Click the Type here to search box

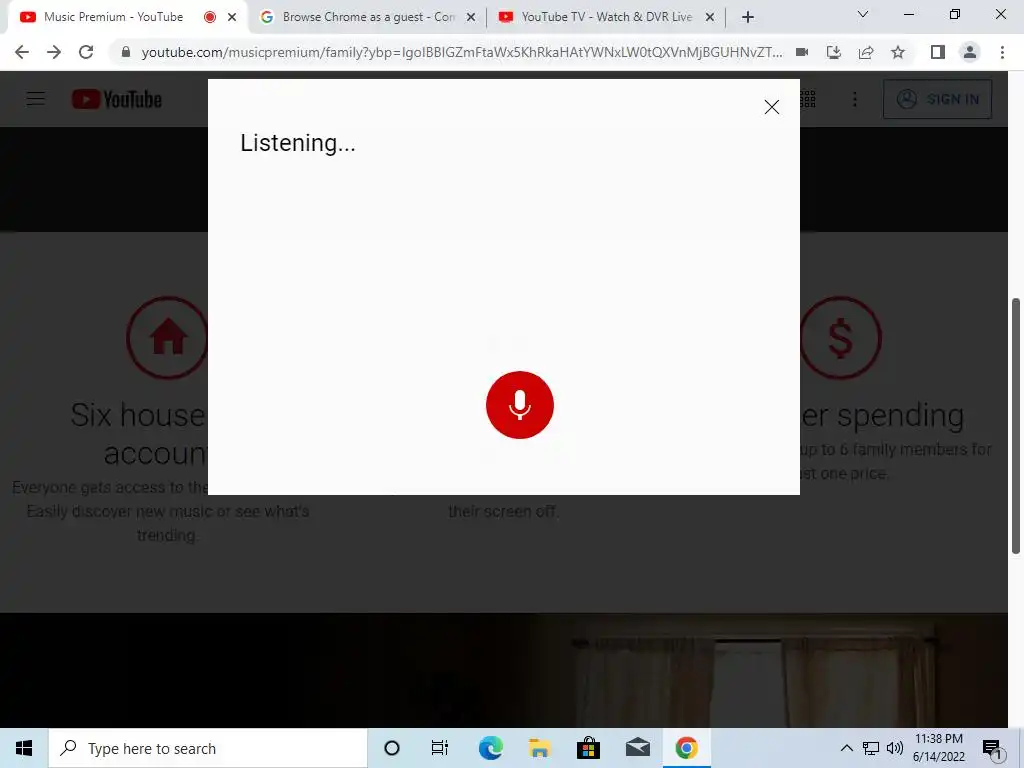click(x=208, y=748)
